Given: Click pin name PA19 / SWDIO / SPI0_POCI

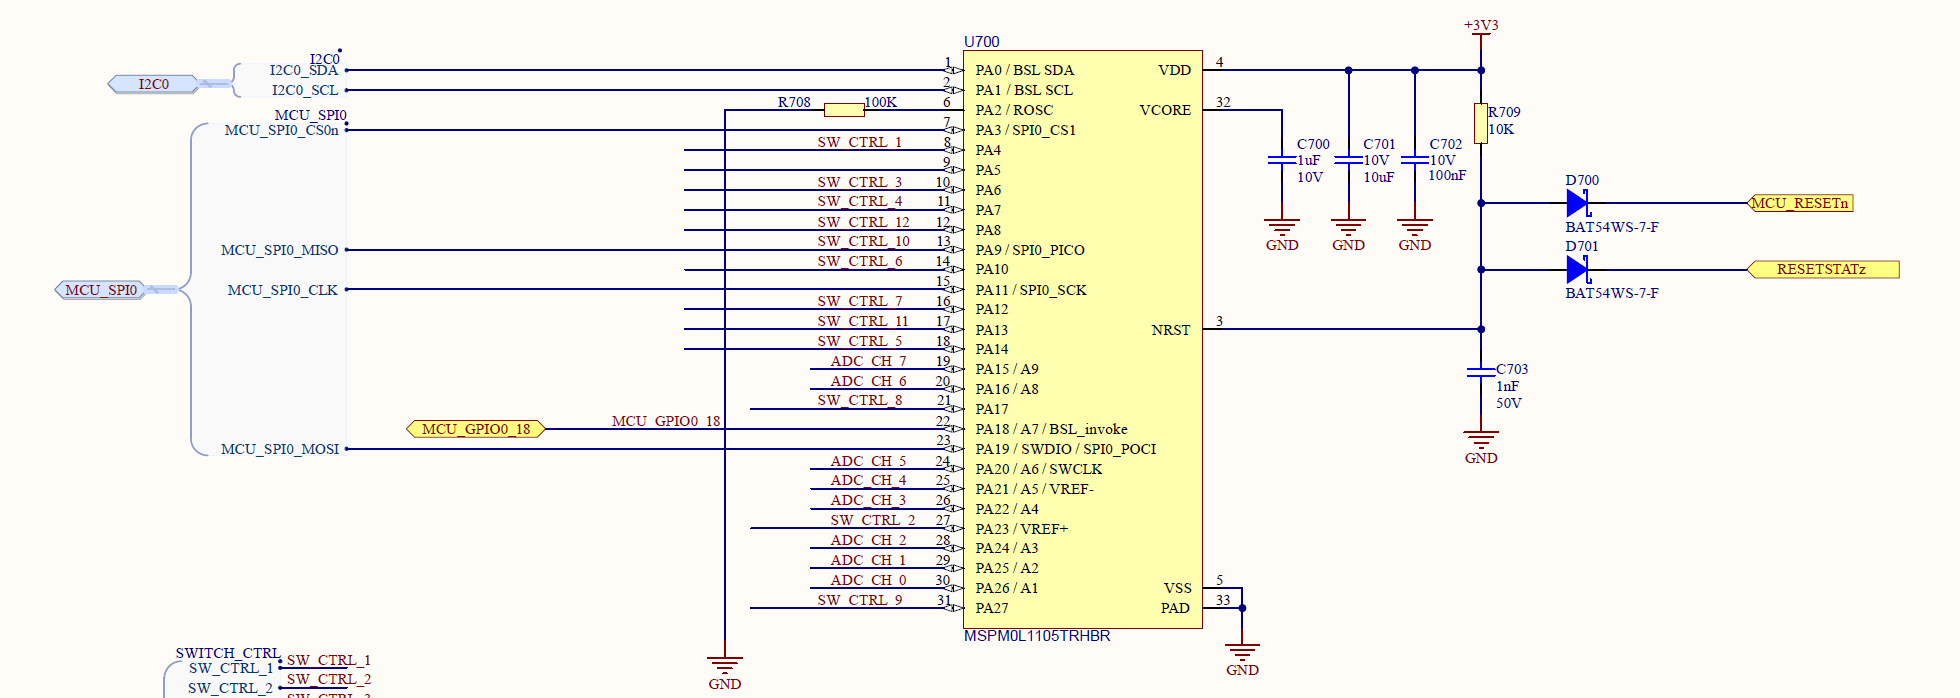Looking at the screenshot, I should [1066, 449].
